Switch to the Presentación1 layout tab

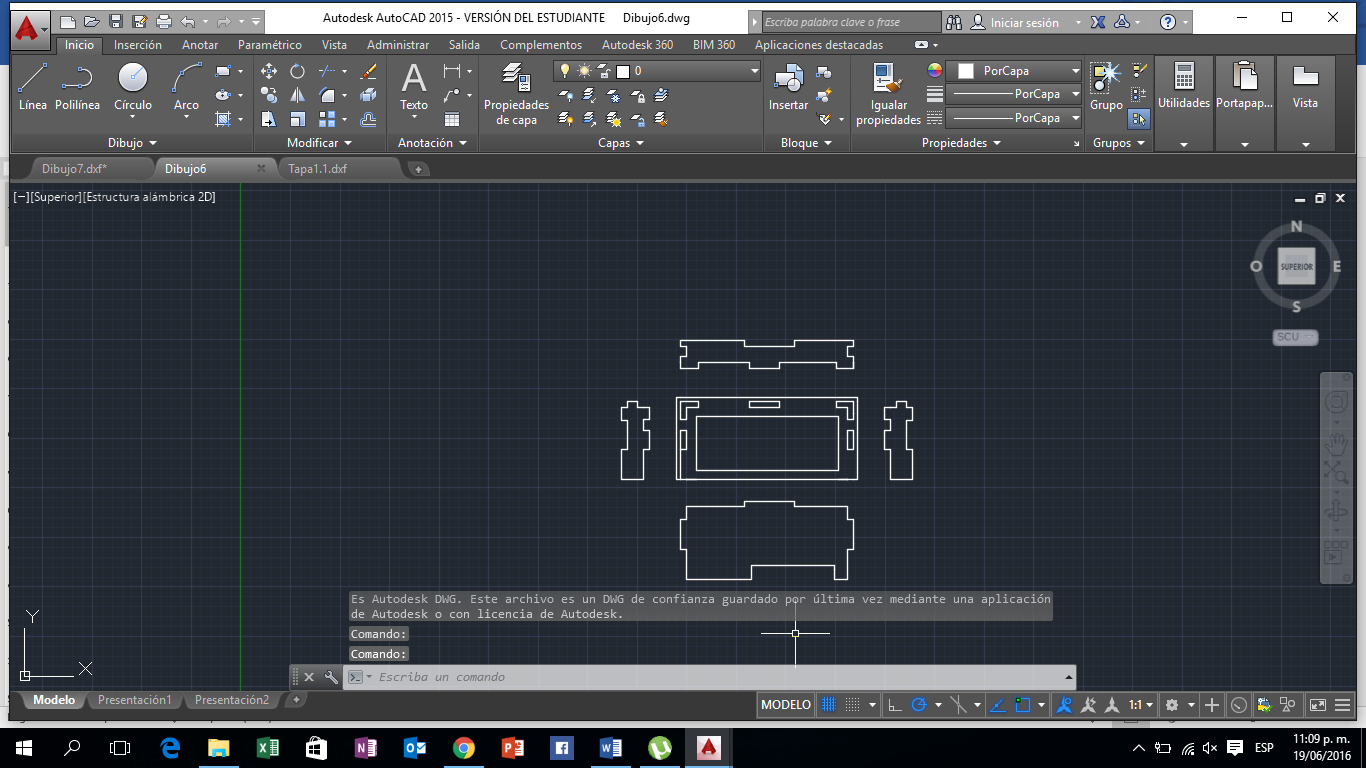click(134, 700)
